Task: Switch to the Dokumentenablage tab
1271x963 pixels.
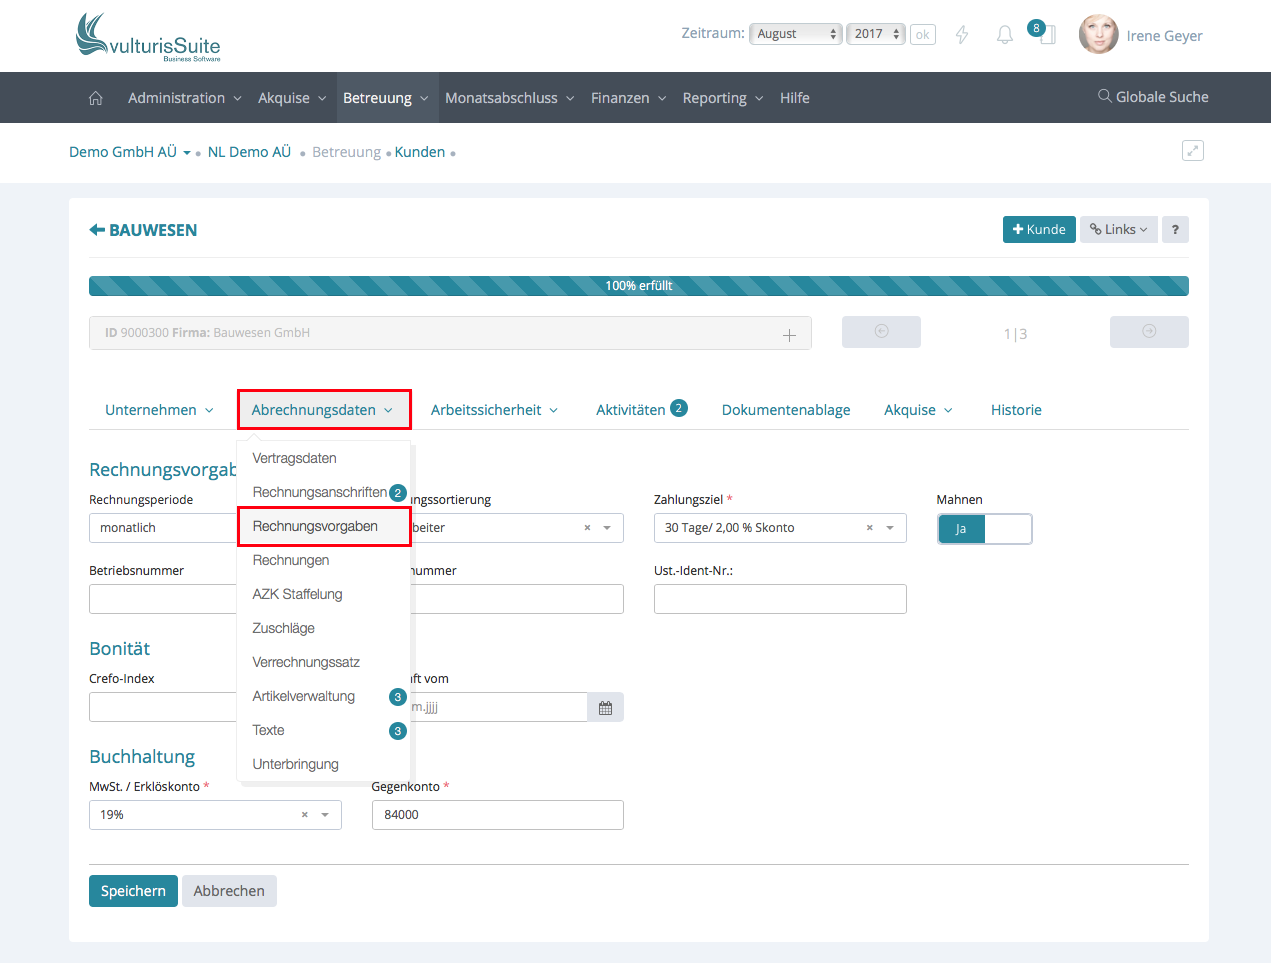Action: 786,410
